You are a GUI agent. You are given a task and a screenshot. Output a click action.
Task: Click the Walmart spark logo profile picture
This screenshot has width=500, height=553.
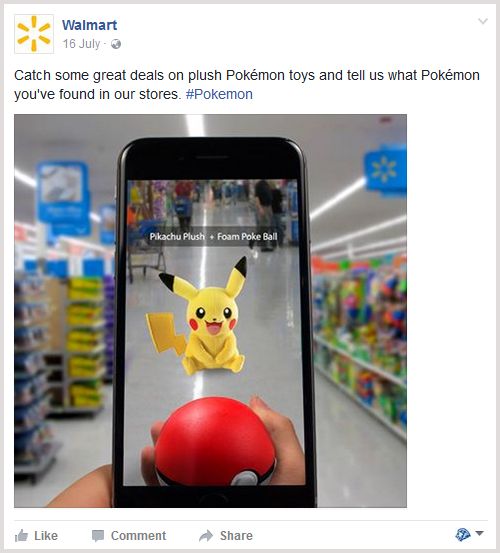click(x=34, y=34)
